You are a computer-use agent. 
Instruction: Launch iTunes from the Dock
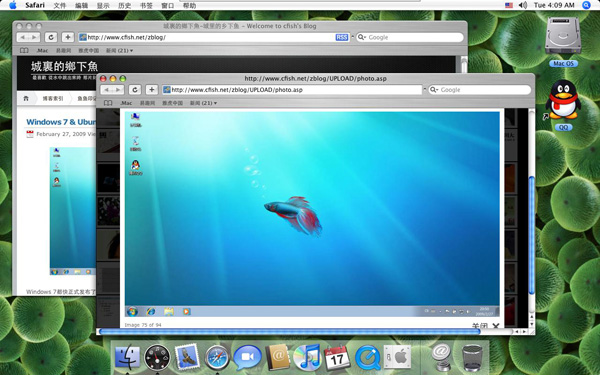click(x=307, y=357)
